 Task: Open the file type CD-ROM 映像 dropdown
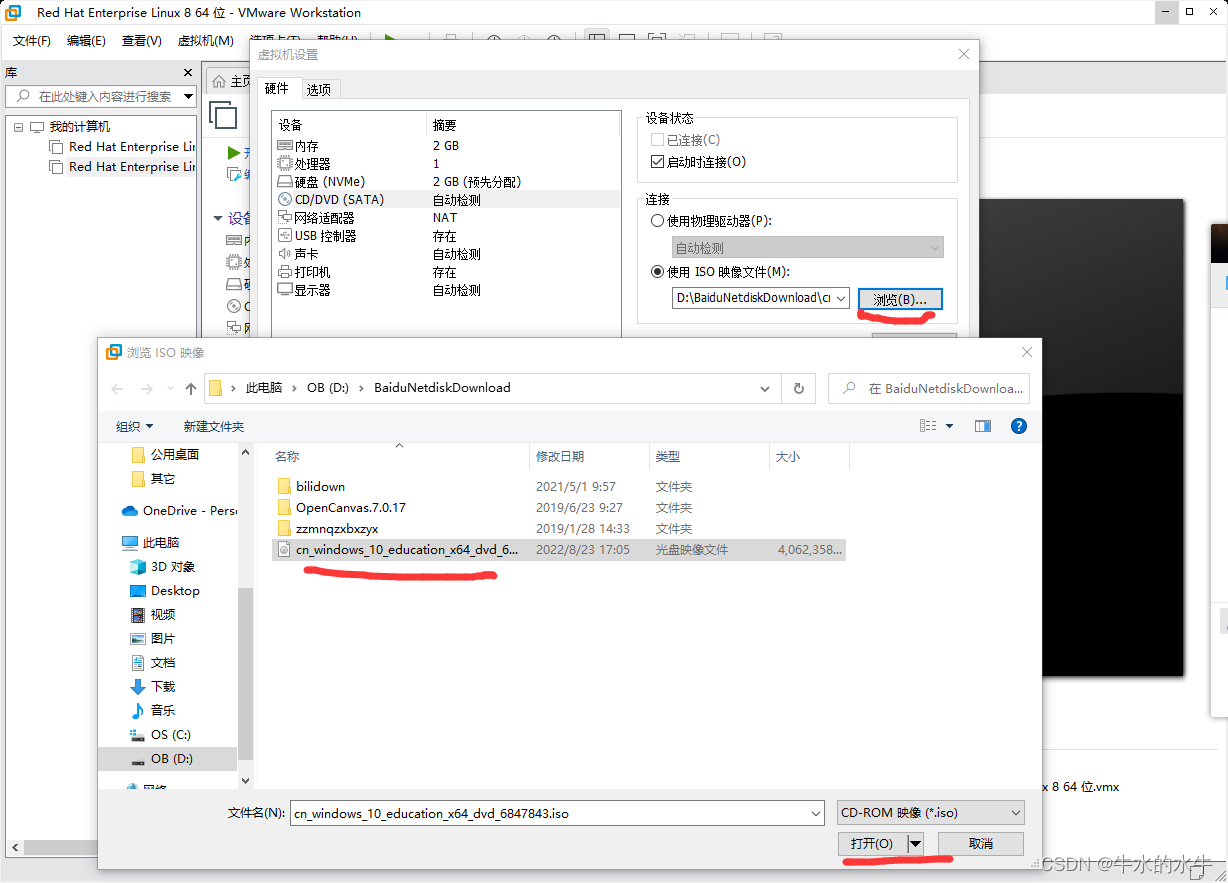coord(930,814)
